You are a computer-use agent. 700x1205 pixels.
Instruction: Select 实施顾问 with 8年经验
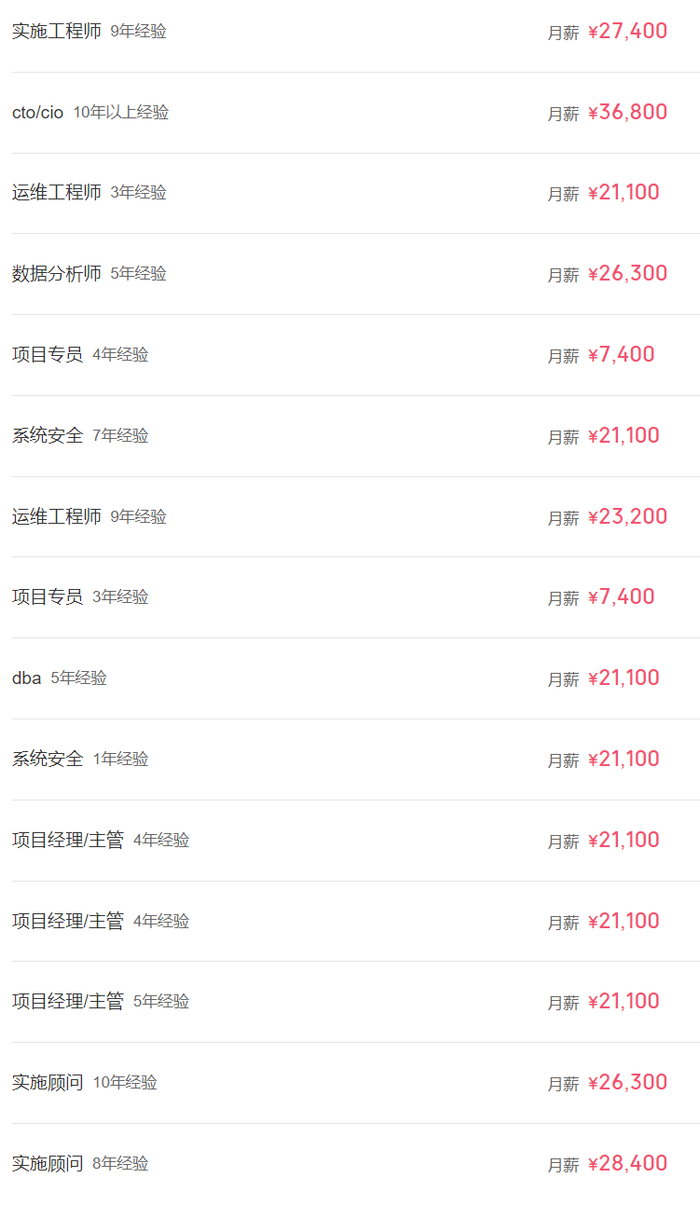pos(48,1163)
